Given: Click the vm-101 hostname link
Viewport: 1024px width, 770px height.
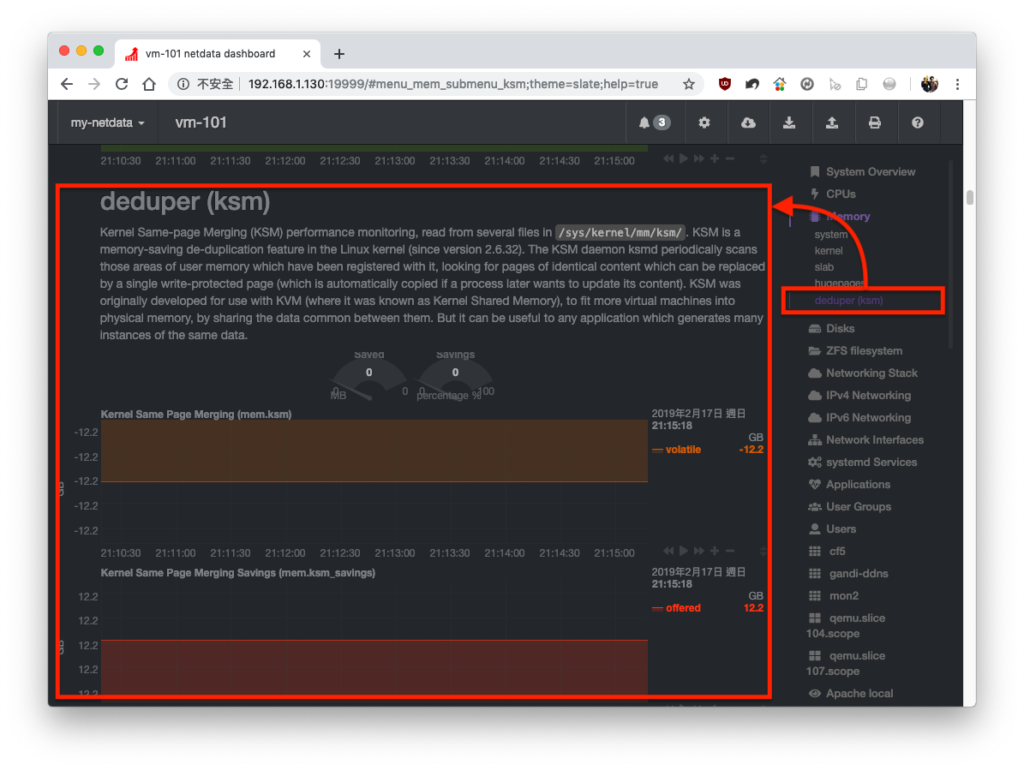Looking at the screenshot, I should tap(201, 123).
